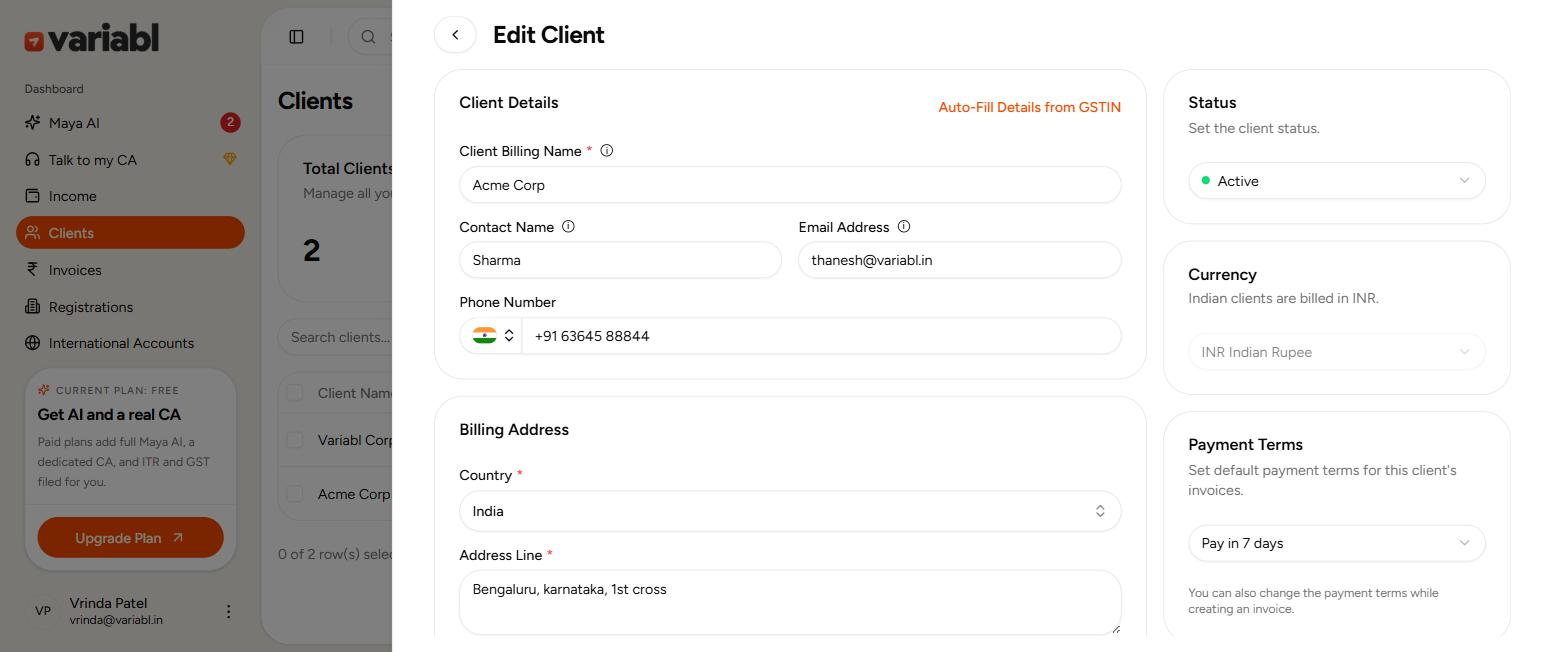This screenshot has height=652, width=1568.
Task: Click the Variabl logo
Action: click(92, 39)
